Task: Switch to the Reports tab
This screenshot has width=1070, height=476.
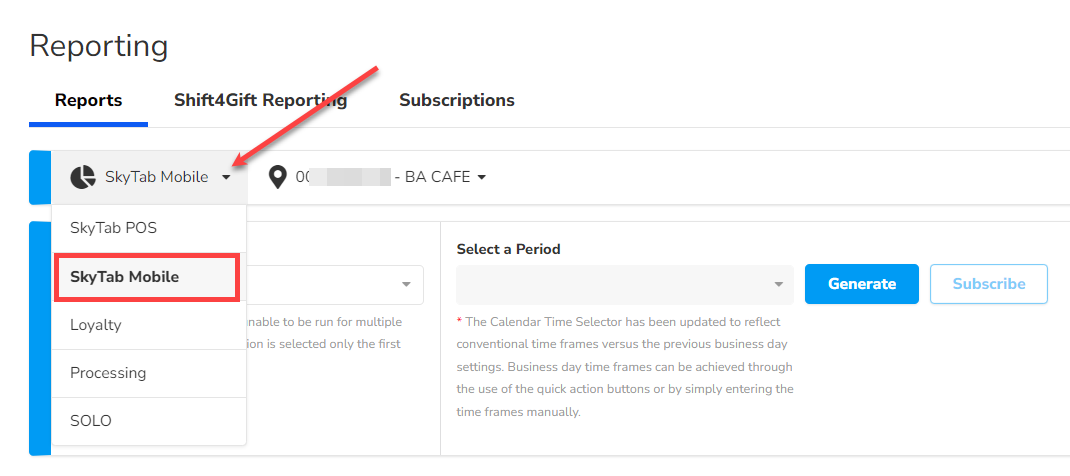Action: tap(88, 100)
